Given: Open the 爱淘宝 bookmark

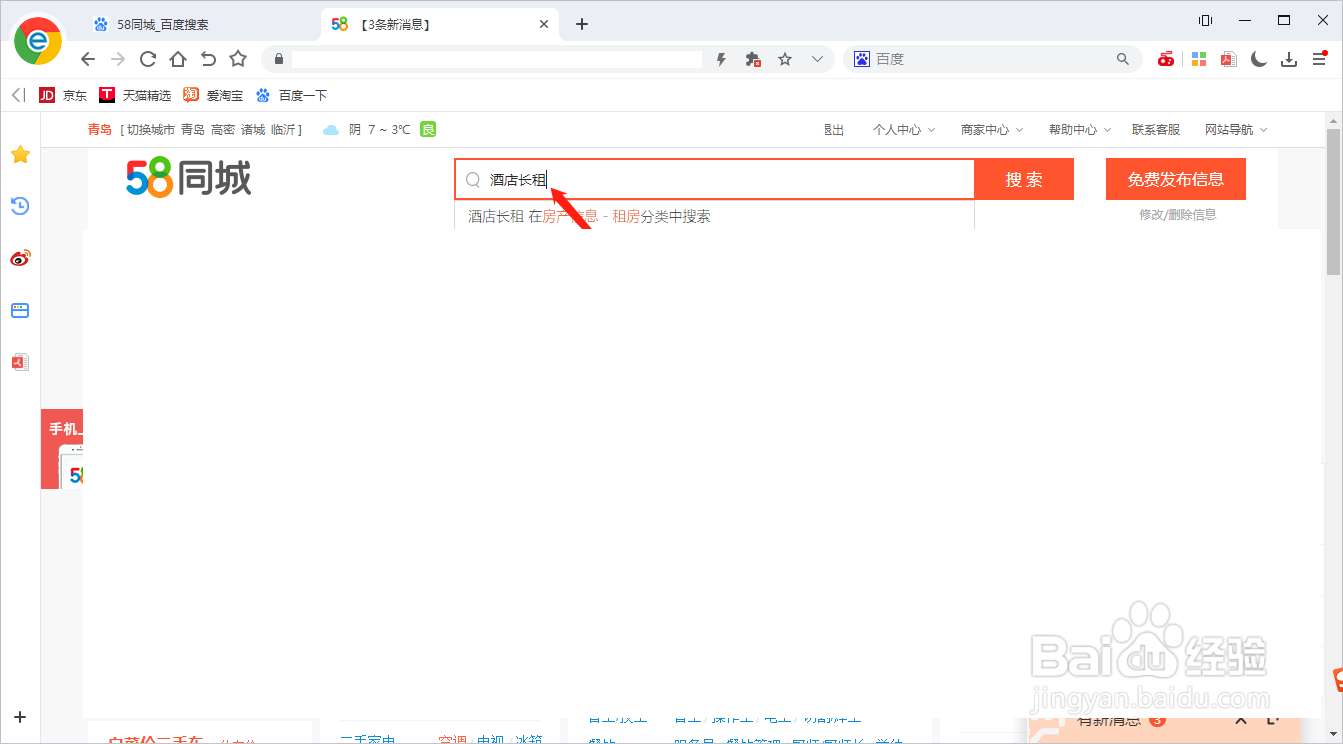Looking at the screenshot, I should pyautogui.click(x=213, y=96).
